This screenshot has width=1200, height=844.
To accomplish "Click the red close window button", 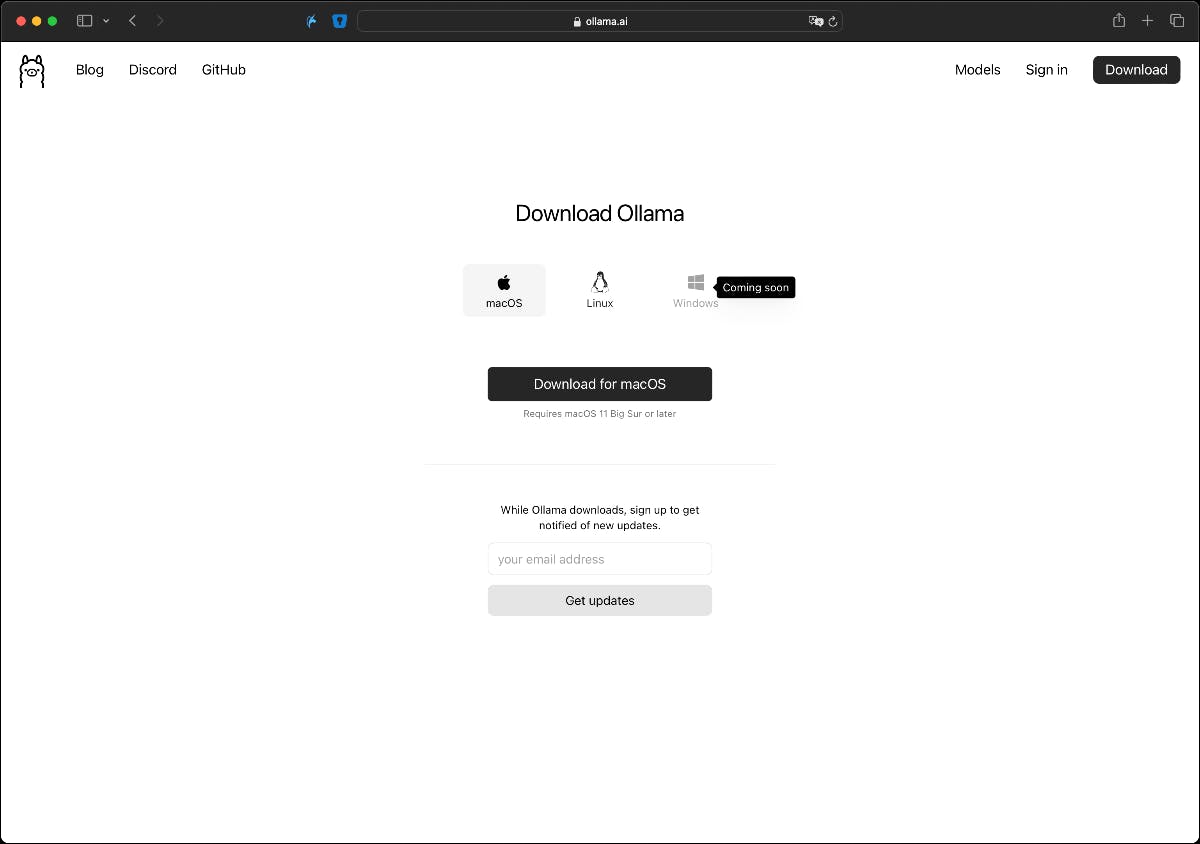I will tap(21, 21).
